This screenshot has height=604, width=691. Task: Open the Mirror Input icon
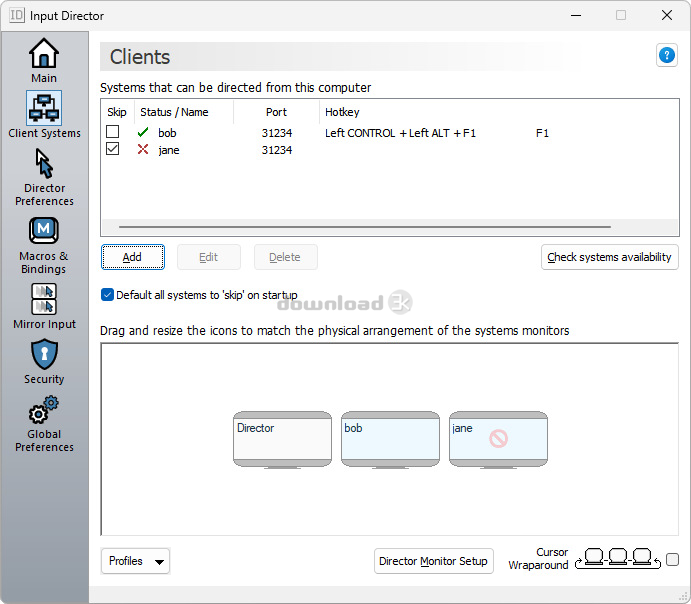click(x=44, y=298)
